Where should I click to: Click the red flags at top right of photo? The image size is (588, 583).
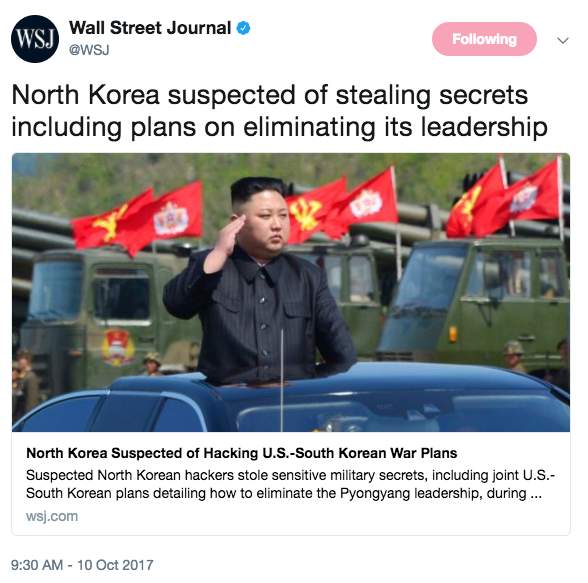[x=502, y=199]
